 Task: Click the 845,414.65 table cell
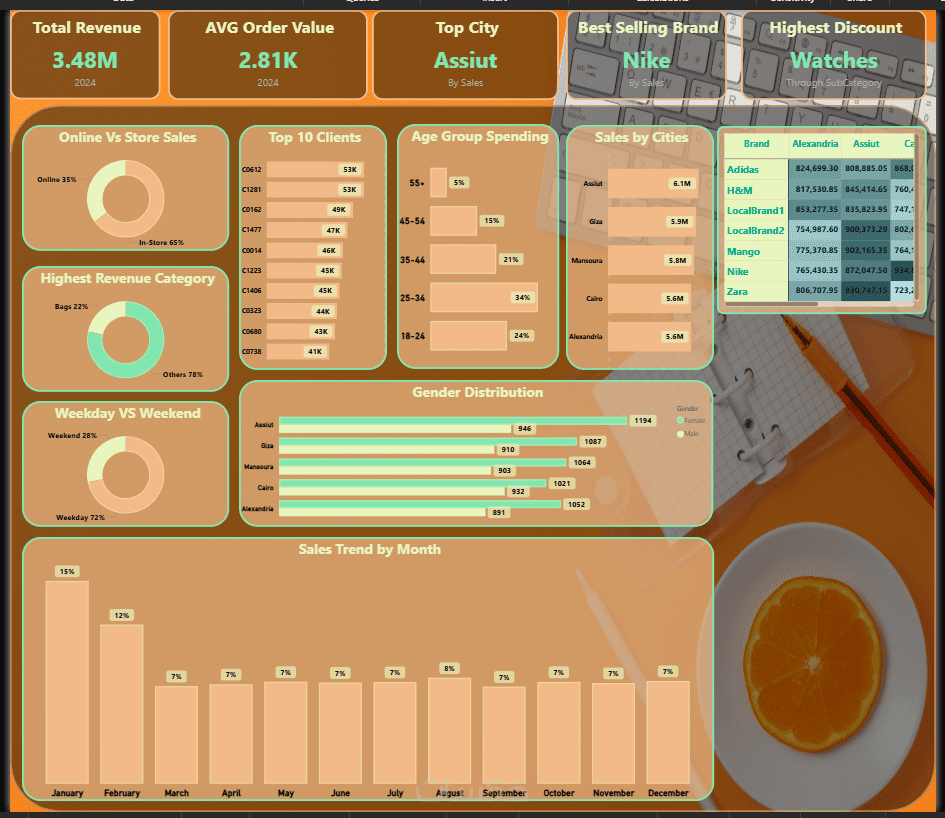(866, 189)
